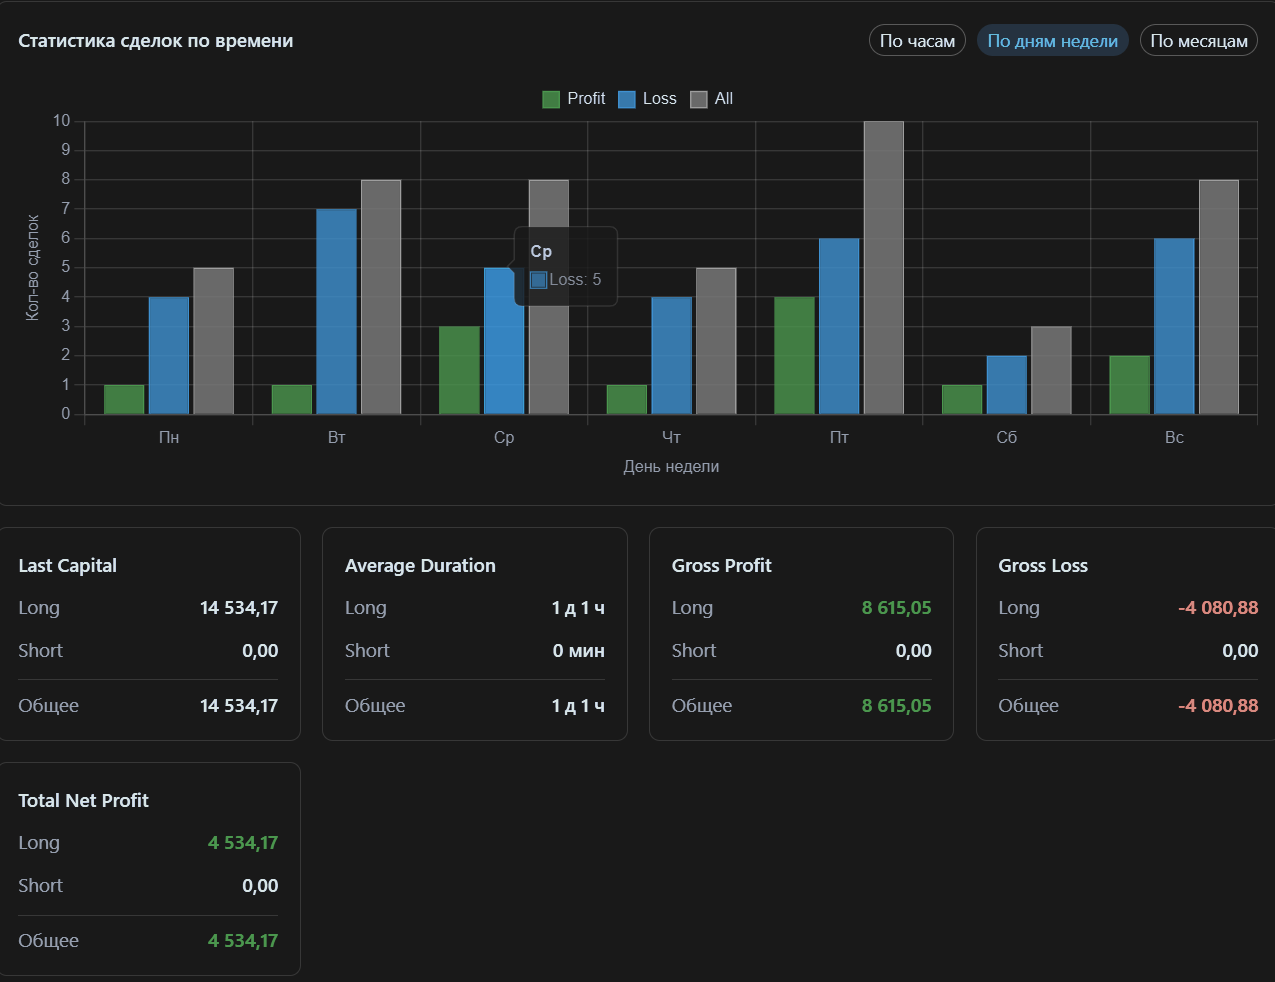Click the Вт blue Loss bar
Image resolution: width=1275 pixels, height=982 pixels.
(336, 311)
